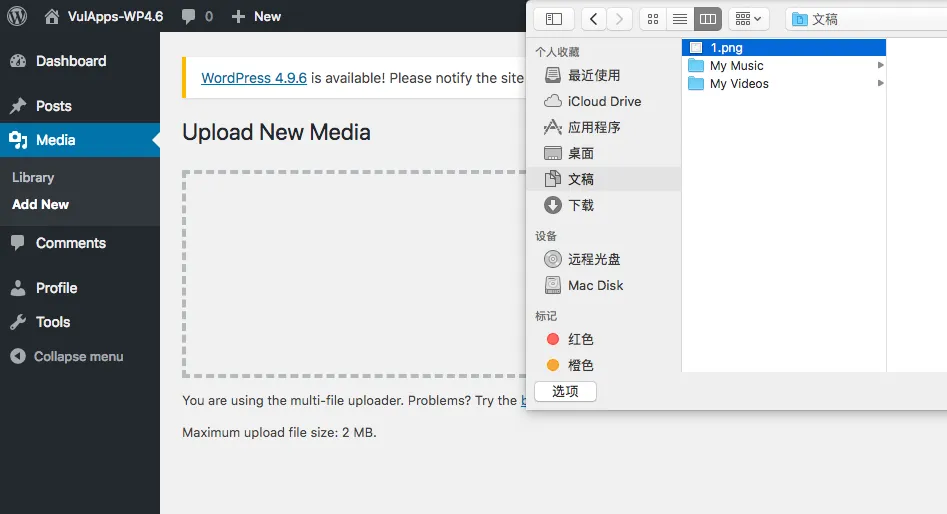Click the WordPress logo icon
This screenshot has height=514, width=947.
tap(17, 16)
